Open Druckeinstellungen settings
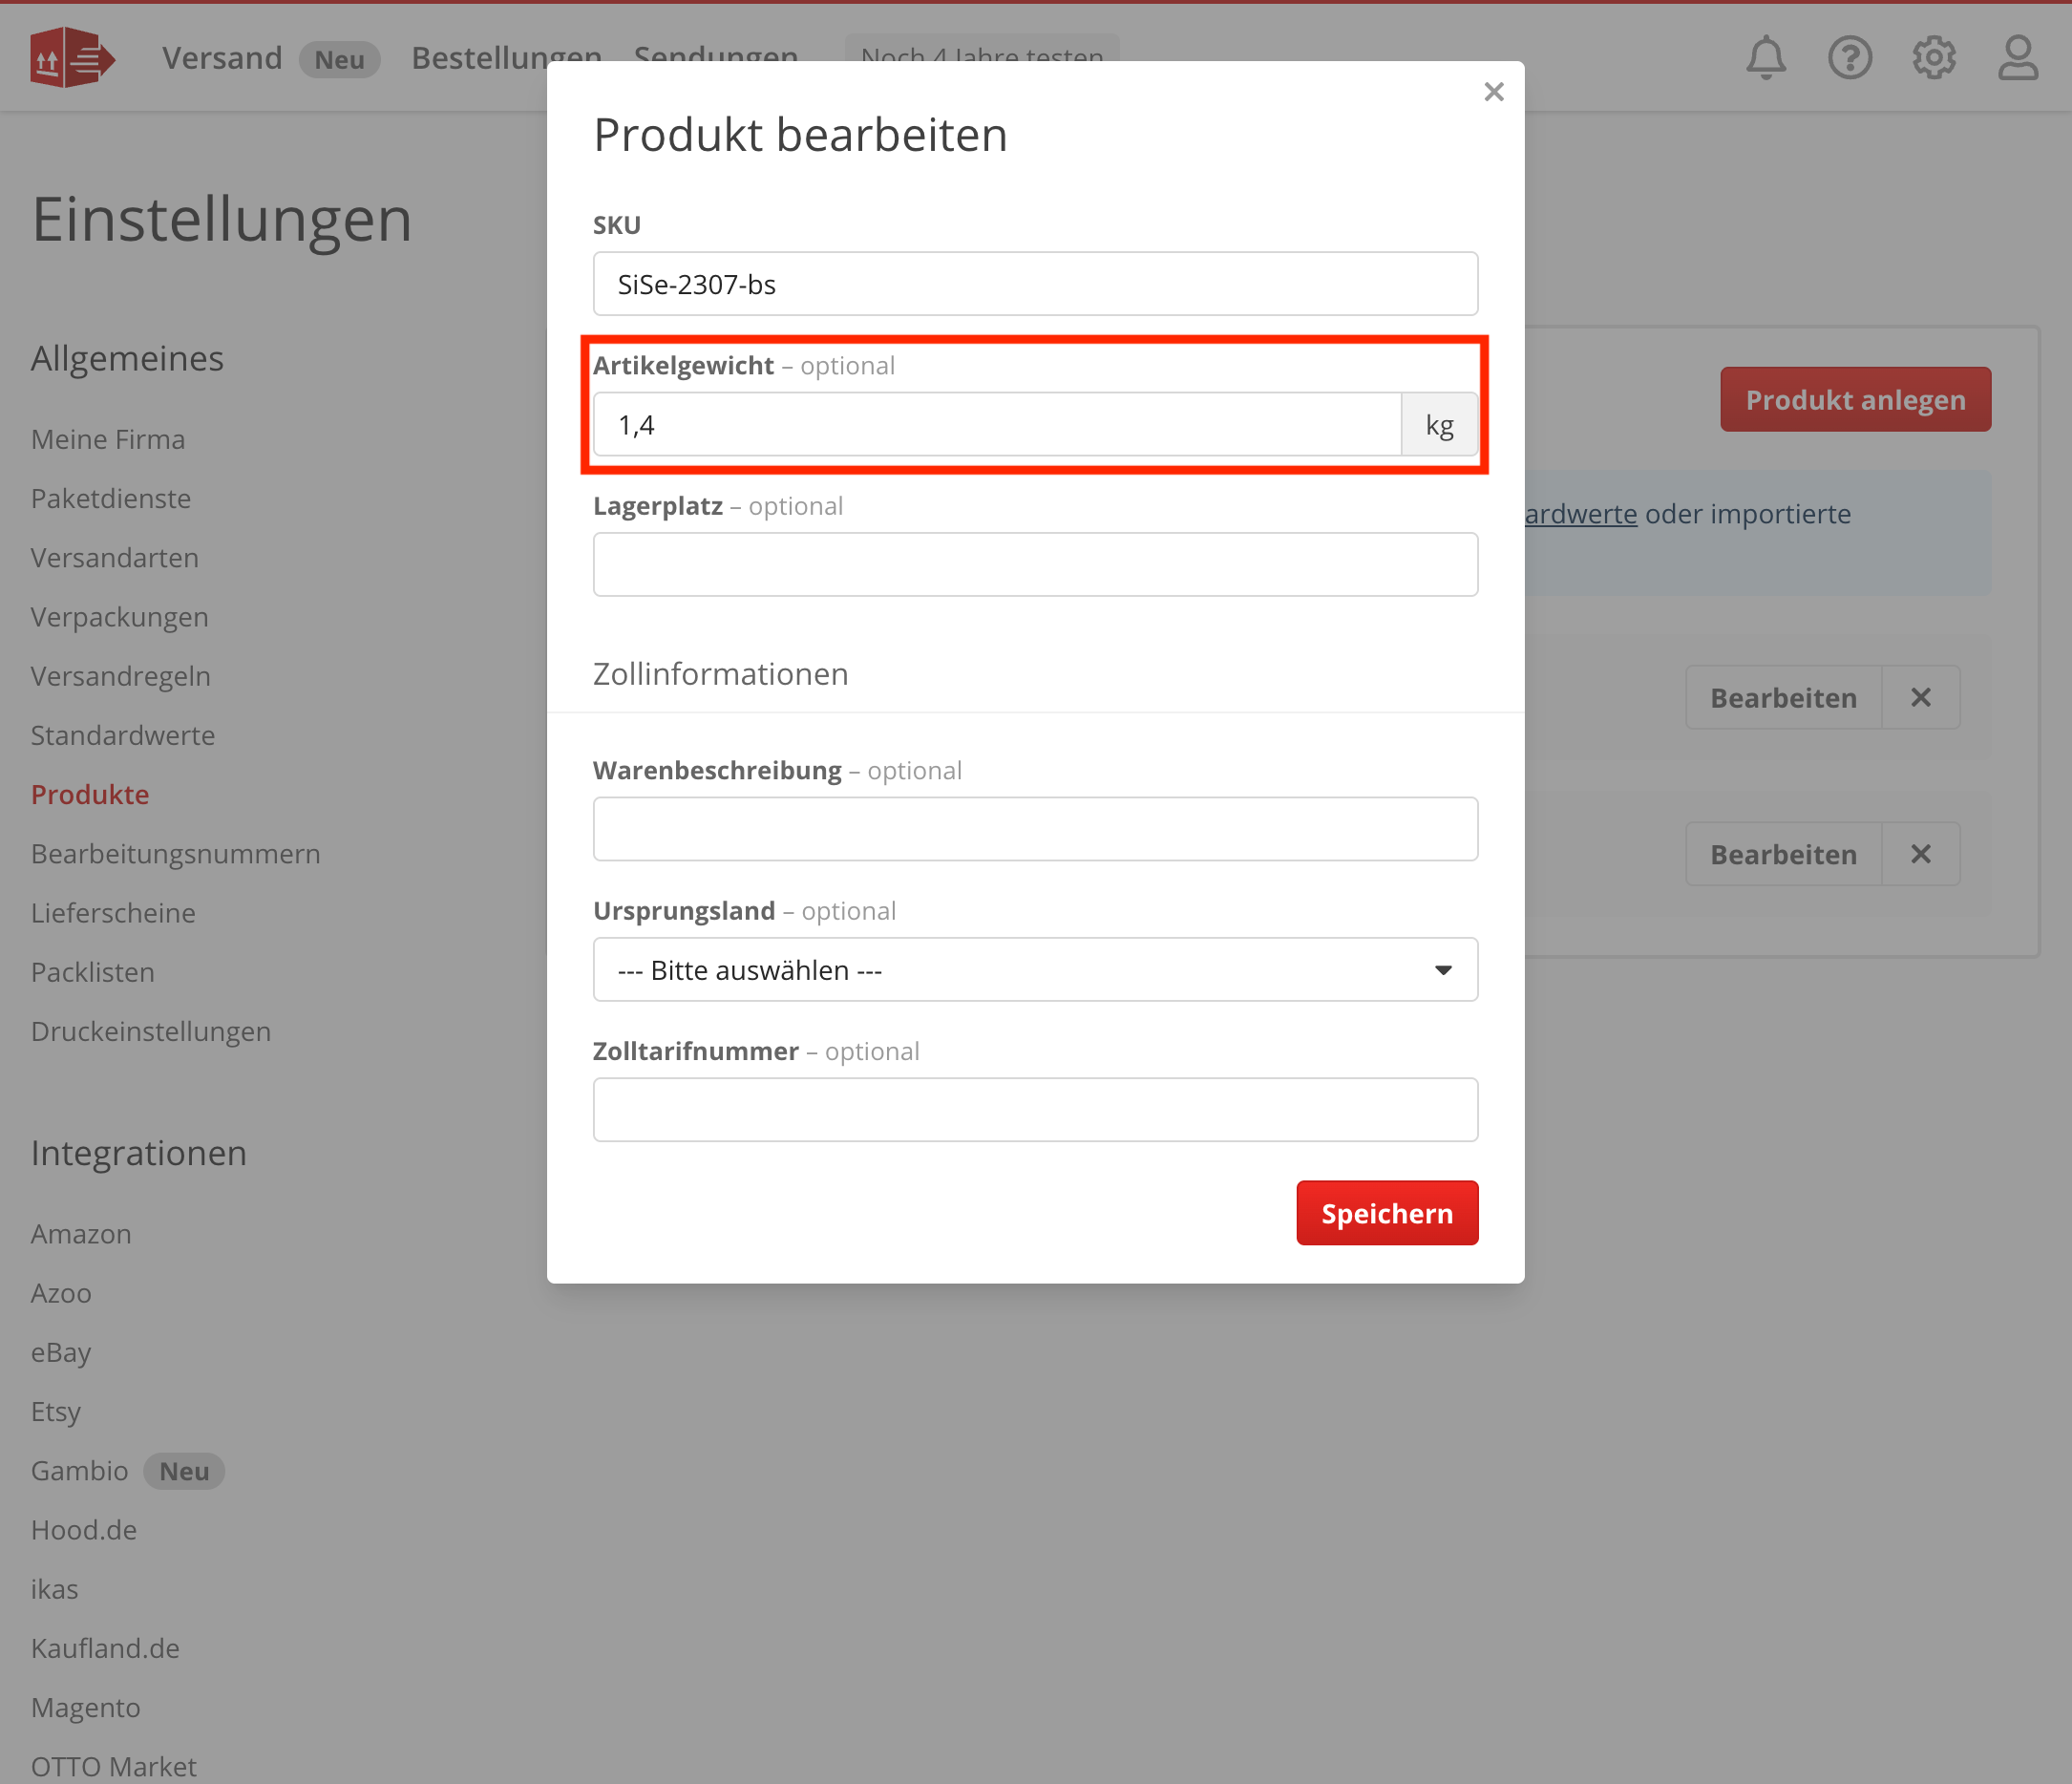2072x1784 pixels. tap(151, 1032)
